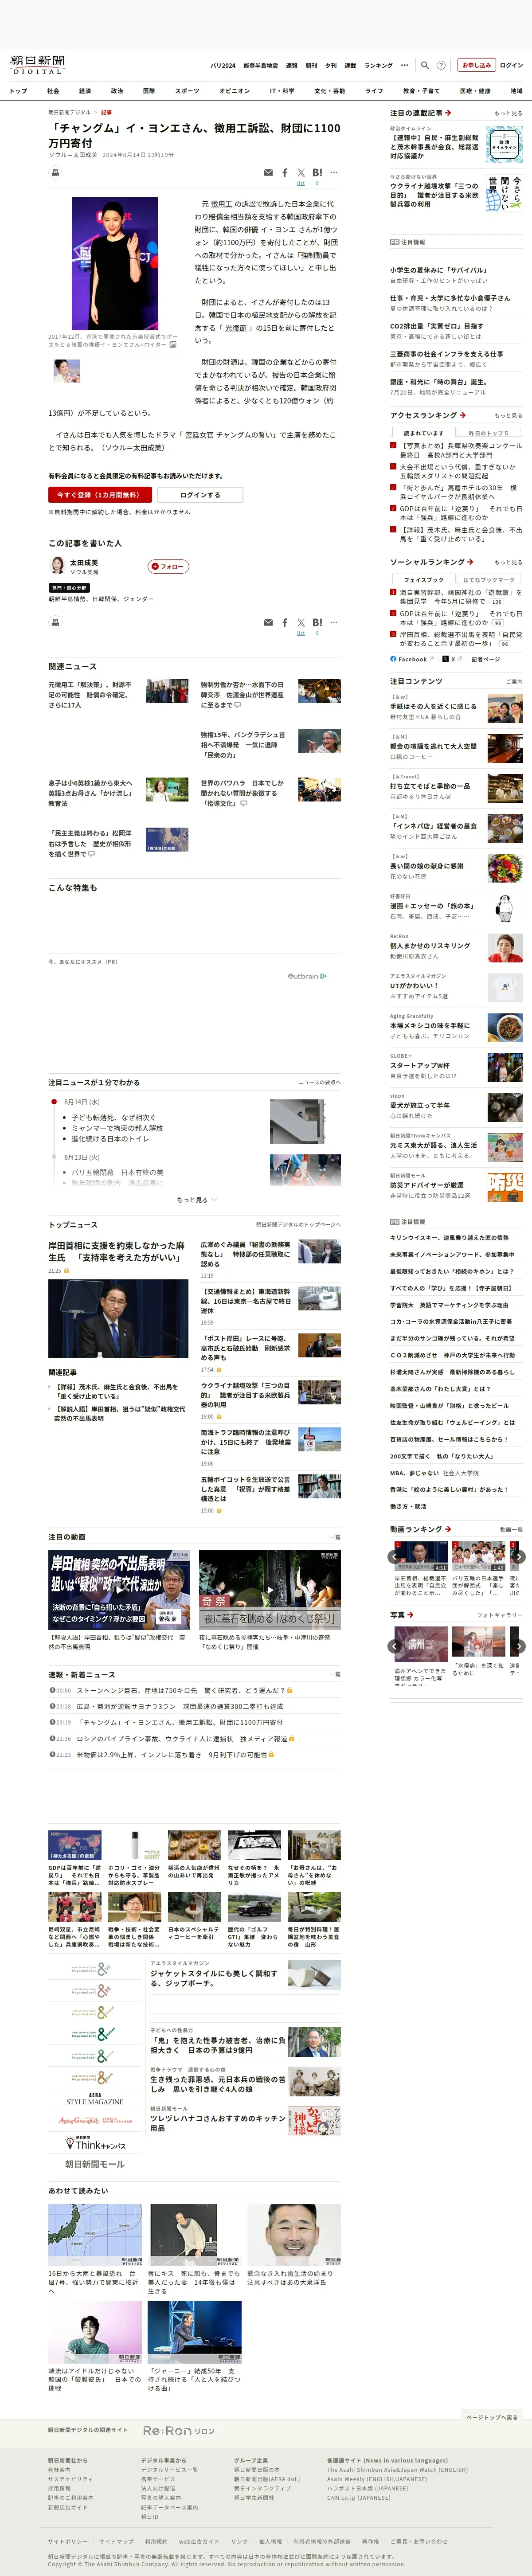532x2576 pixels.
Task: Click the お申し込み subscribe button
Action: pos(476,65)
